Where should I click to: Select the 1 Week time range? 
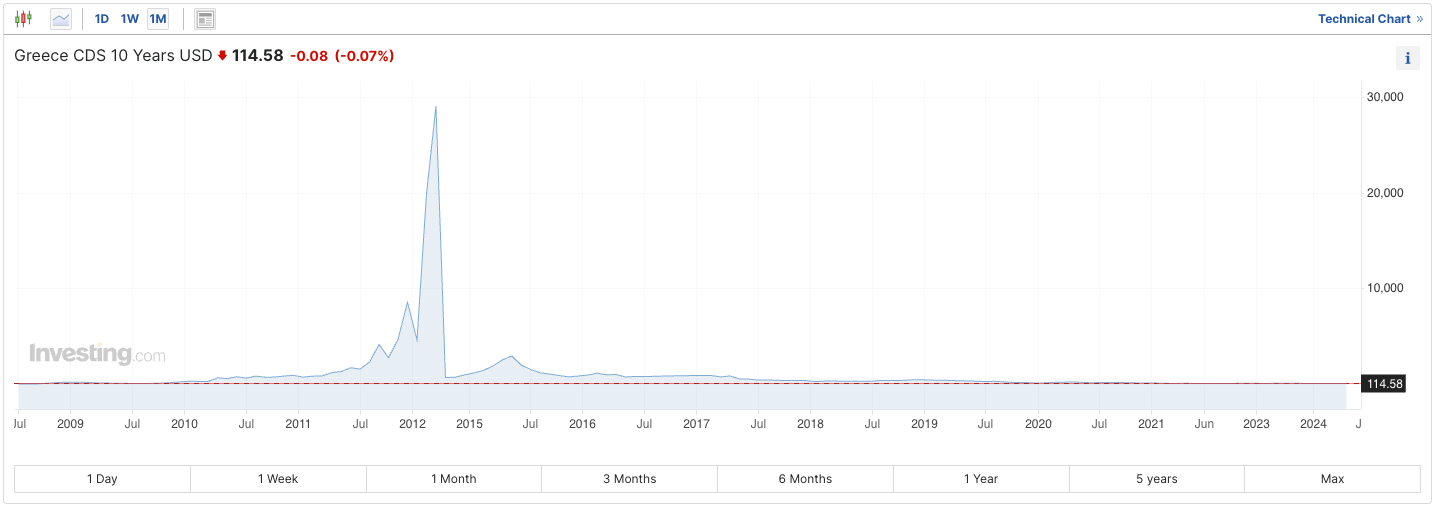tap(278, 479)
